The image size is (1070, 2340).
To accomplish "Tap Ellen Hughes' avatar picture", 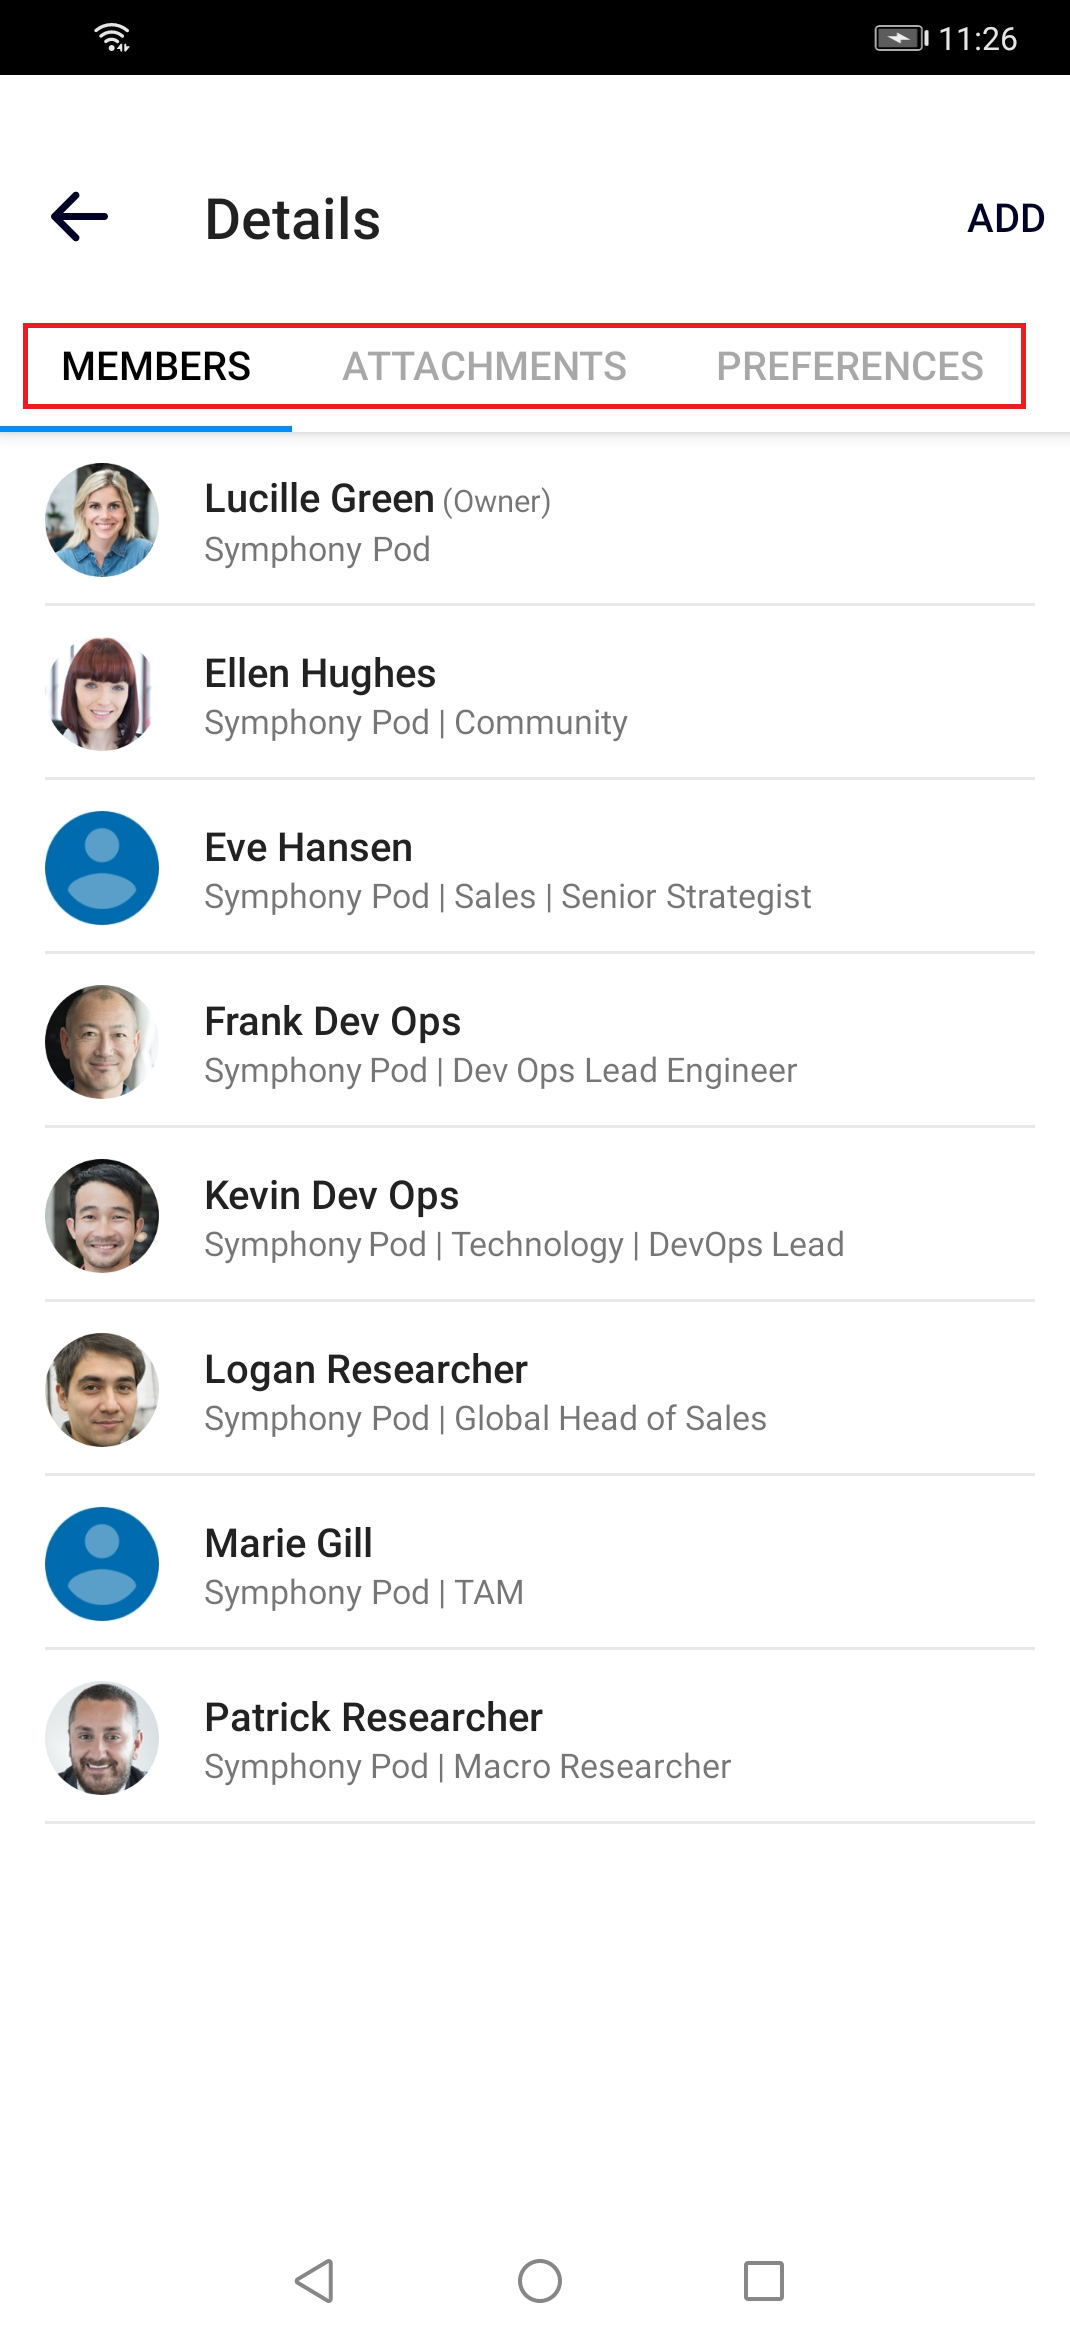I will [x=102, y=694].
